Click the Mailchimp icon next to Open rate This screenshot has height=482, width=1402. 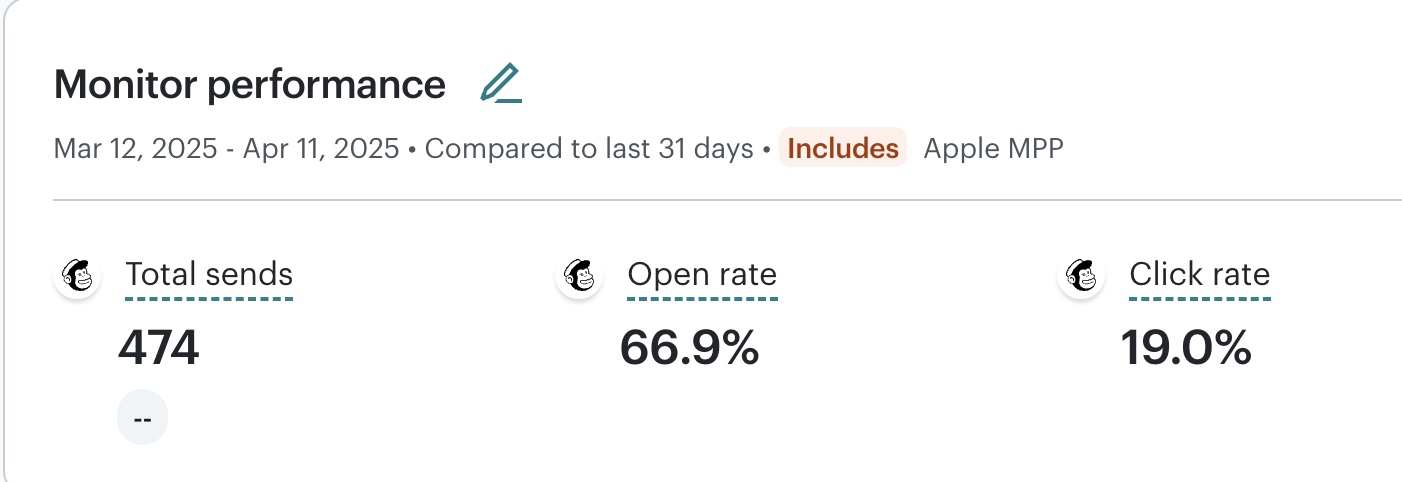pos(579,275)
